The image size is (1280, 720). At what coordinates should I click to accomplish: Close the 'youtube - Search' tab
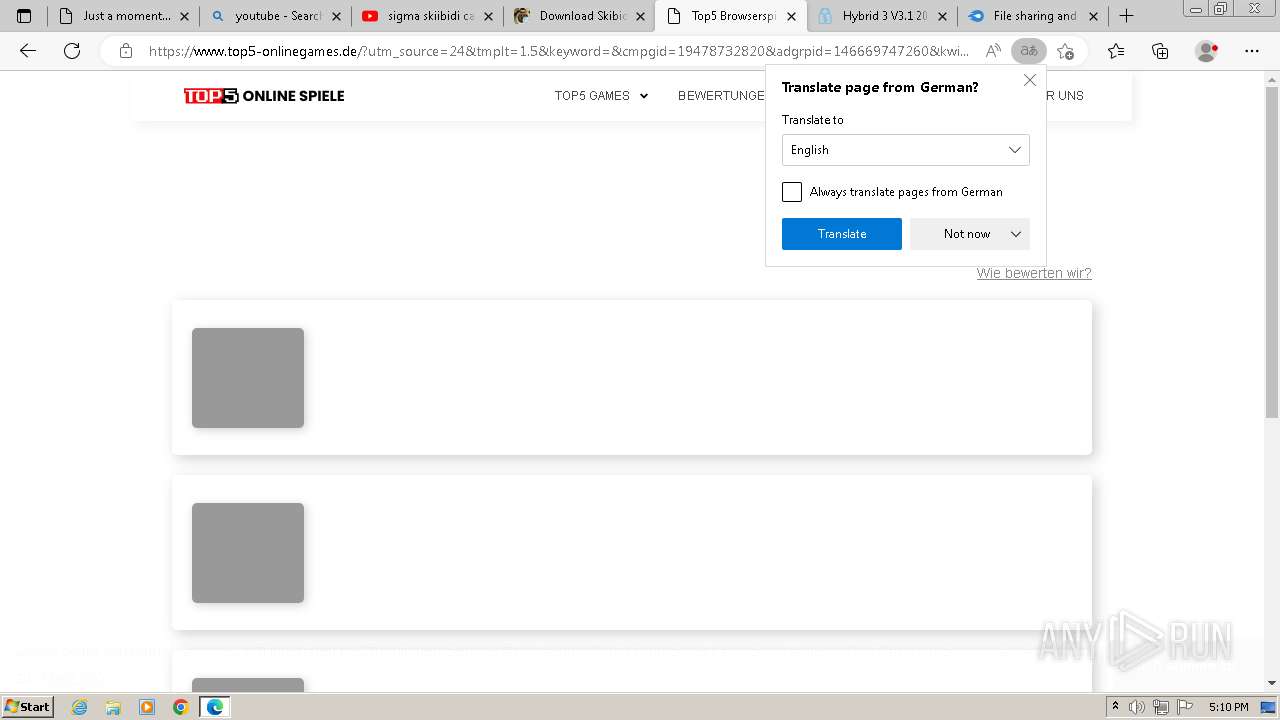click(336, 16)
